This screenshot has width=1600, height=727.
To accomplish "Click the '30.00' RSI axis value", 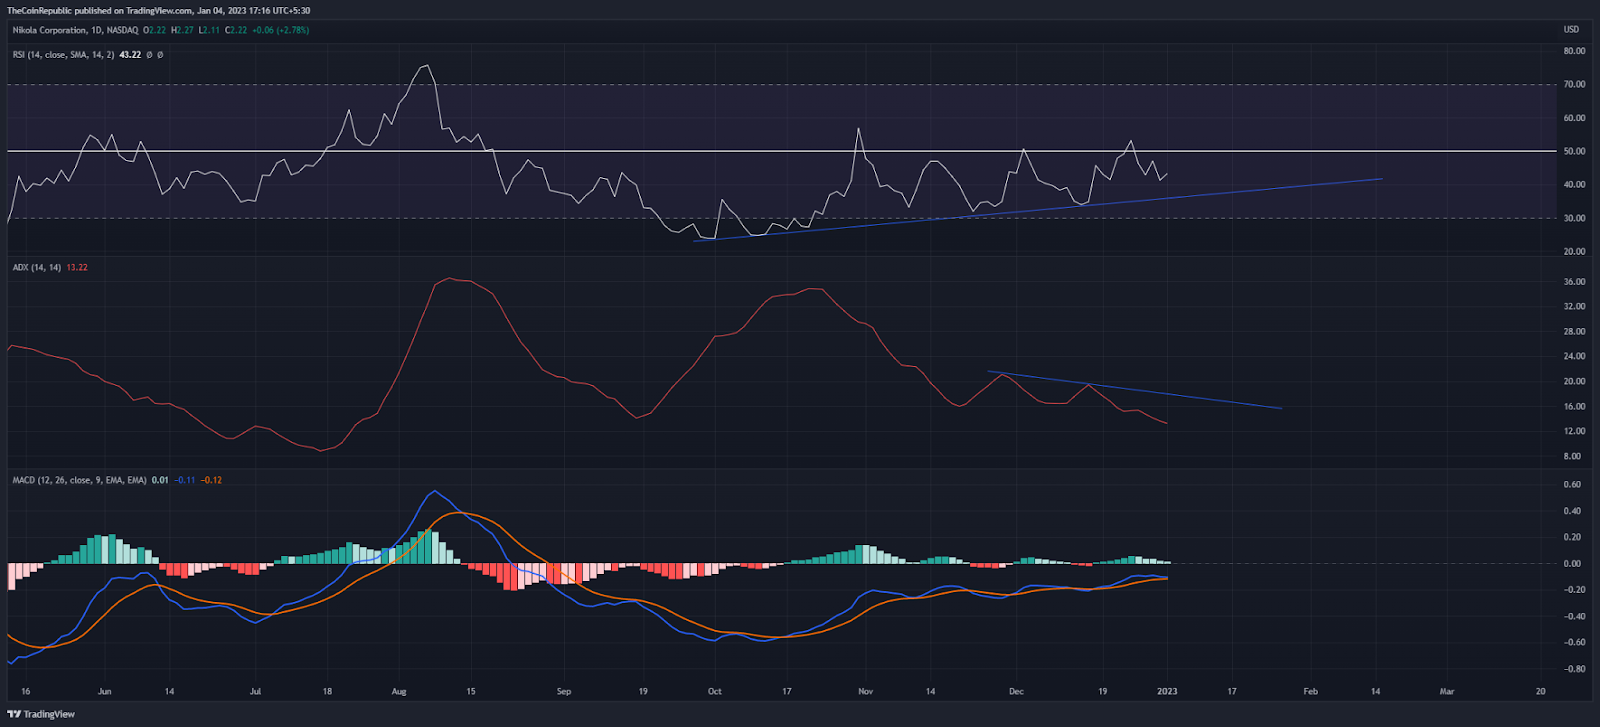I will click(x=1574, y=219).
